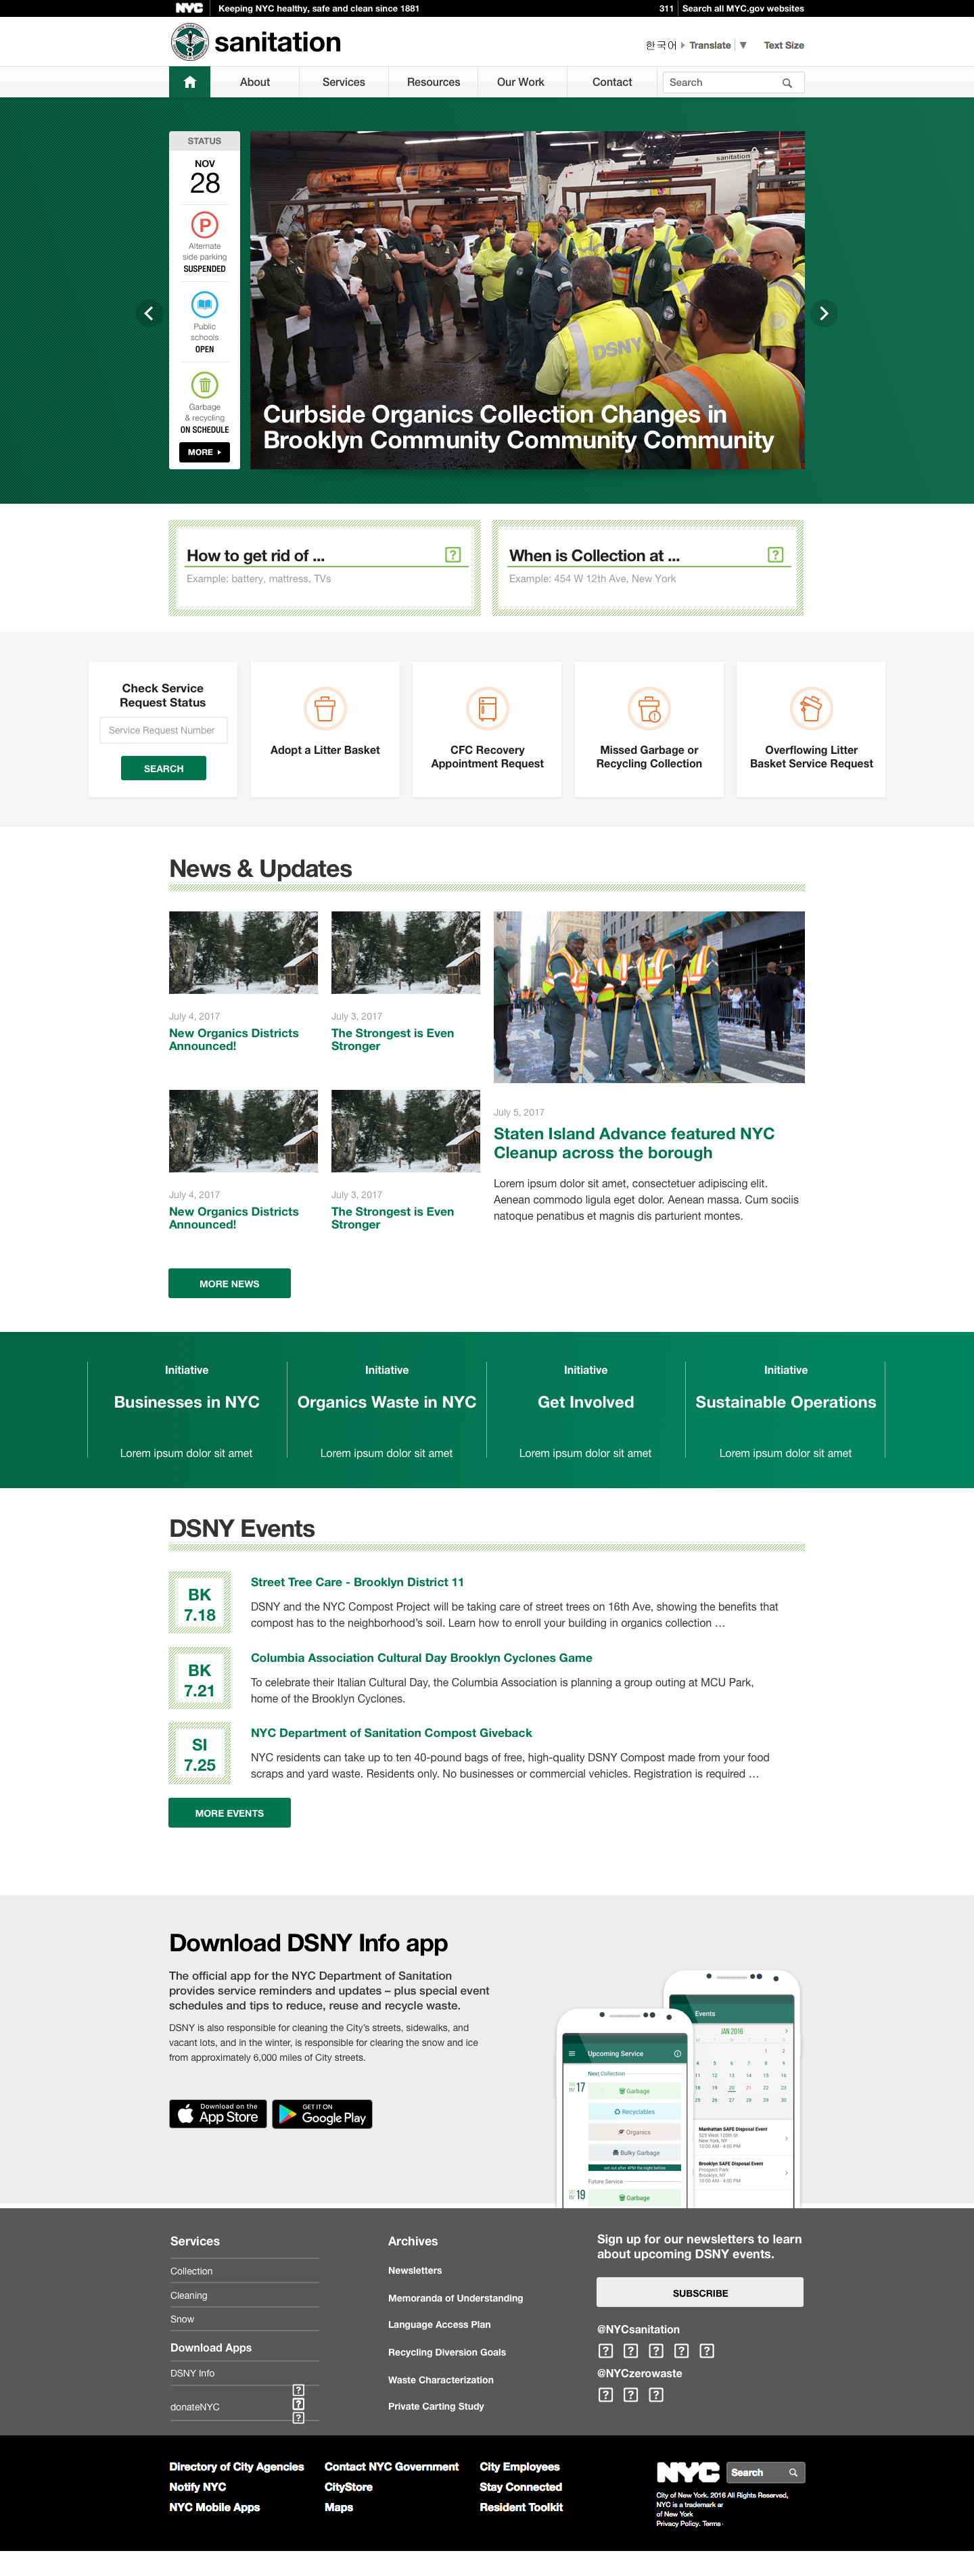
Task: Open Newsletters archive link
Action: pos(415,2271)
